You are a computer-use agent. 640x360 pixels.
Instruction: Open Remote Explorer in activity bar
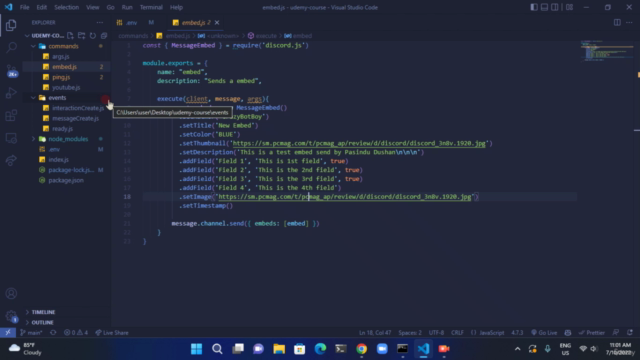(11, 138)
